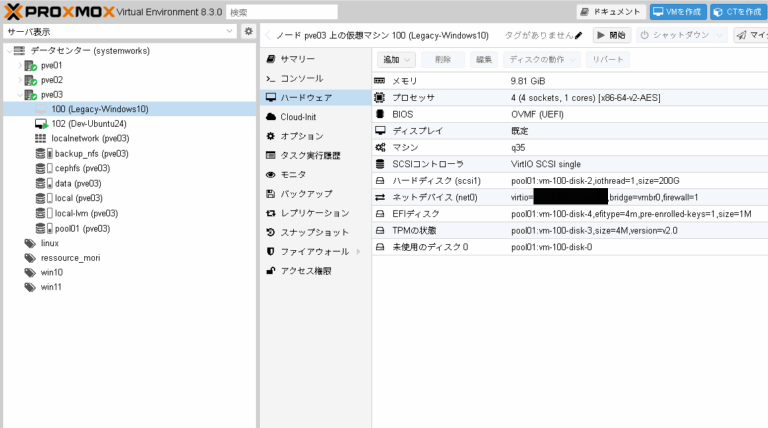Open the バックアップ backup tab
The height and width of the screenshot is (428, 768).
click(x=315, y=194)
